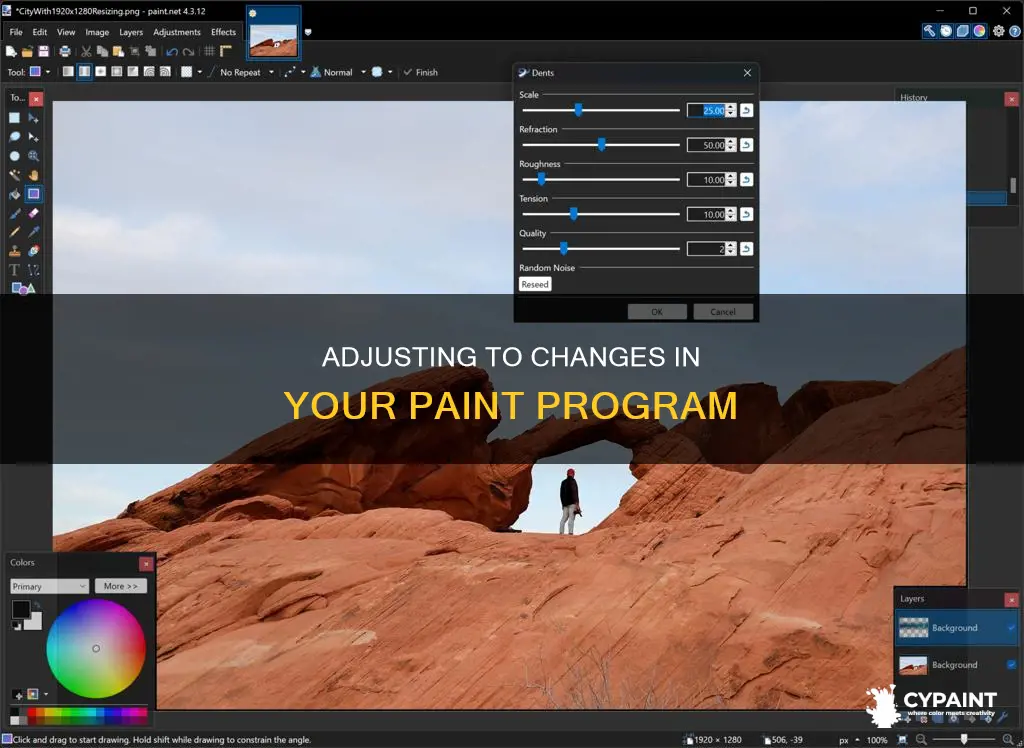Screen dimensions: 1024x748
Task: Open the File menu
Action: coord(16,32)
